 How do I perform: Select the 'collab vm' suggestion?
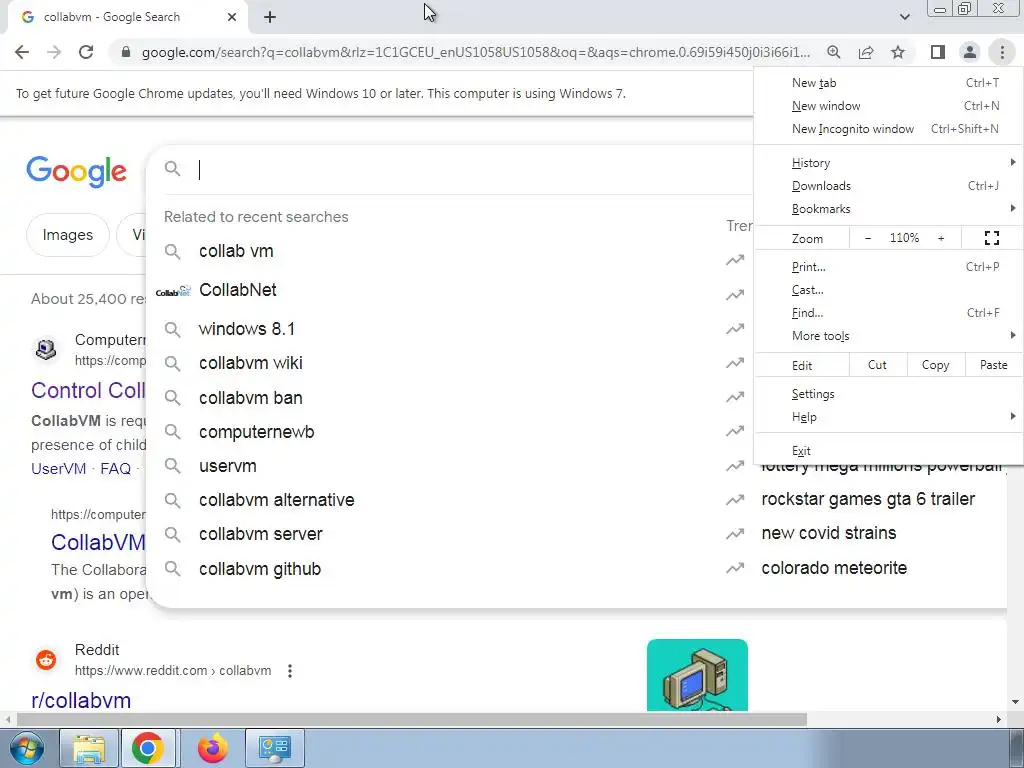pos(236,251)
